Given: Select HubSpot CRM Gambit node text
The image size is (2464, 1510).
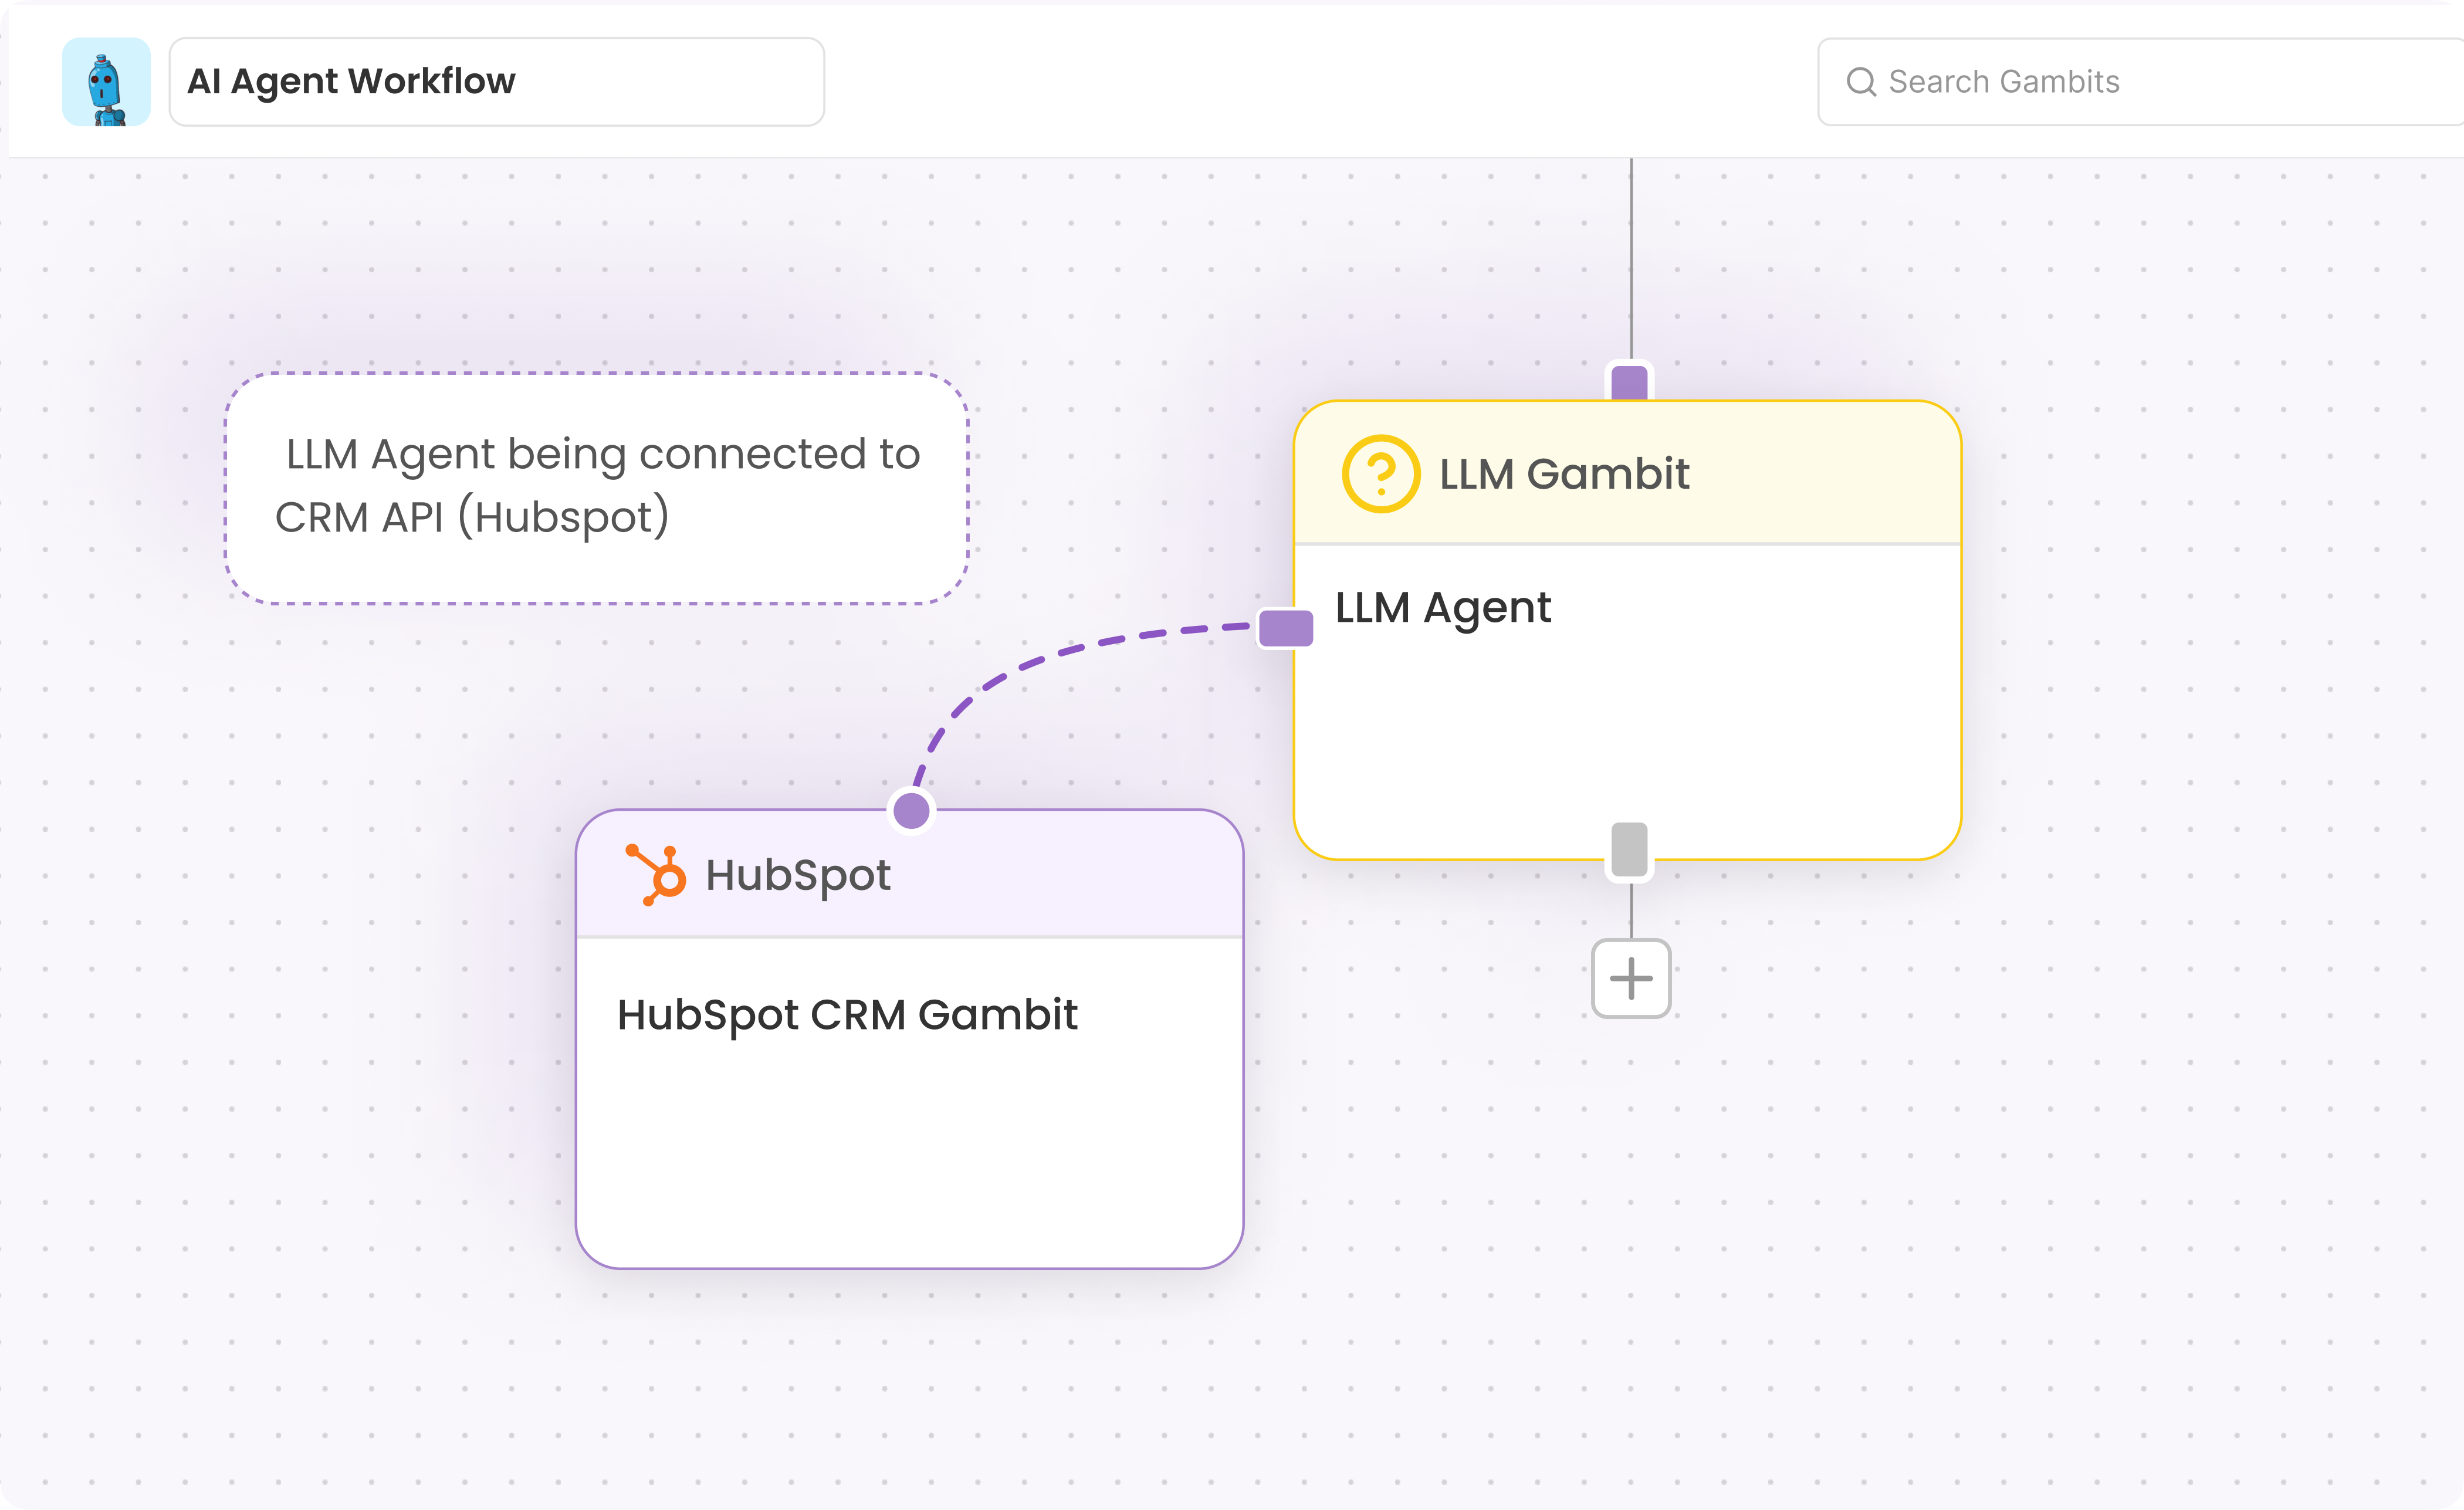Looking at the screenshot, I should coord(847,1016).
